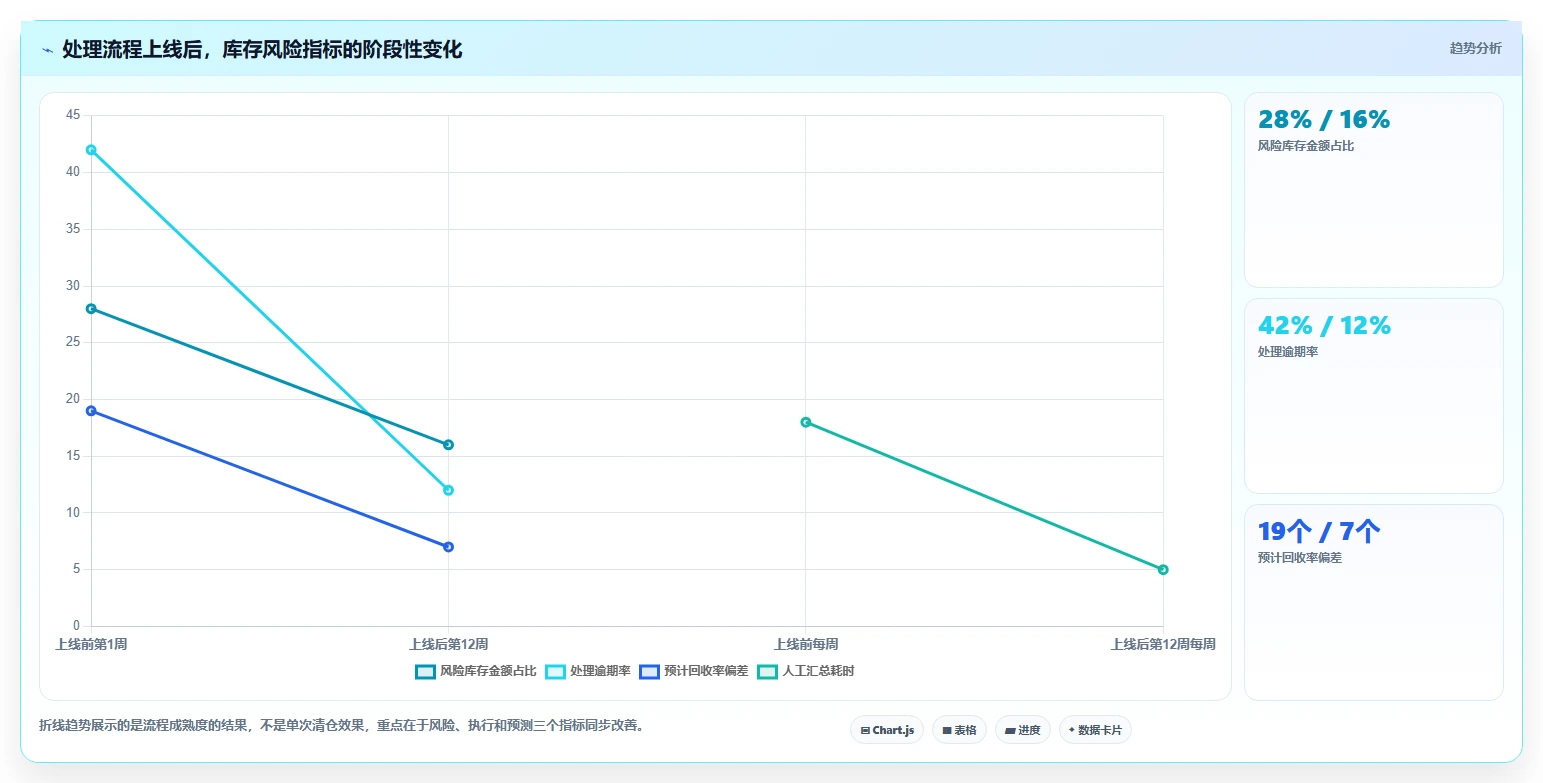Select the 数据卡片 tag
Image resolution: width=1543 pixels, height=783 pixels.
click(1095, 730)
